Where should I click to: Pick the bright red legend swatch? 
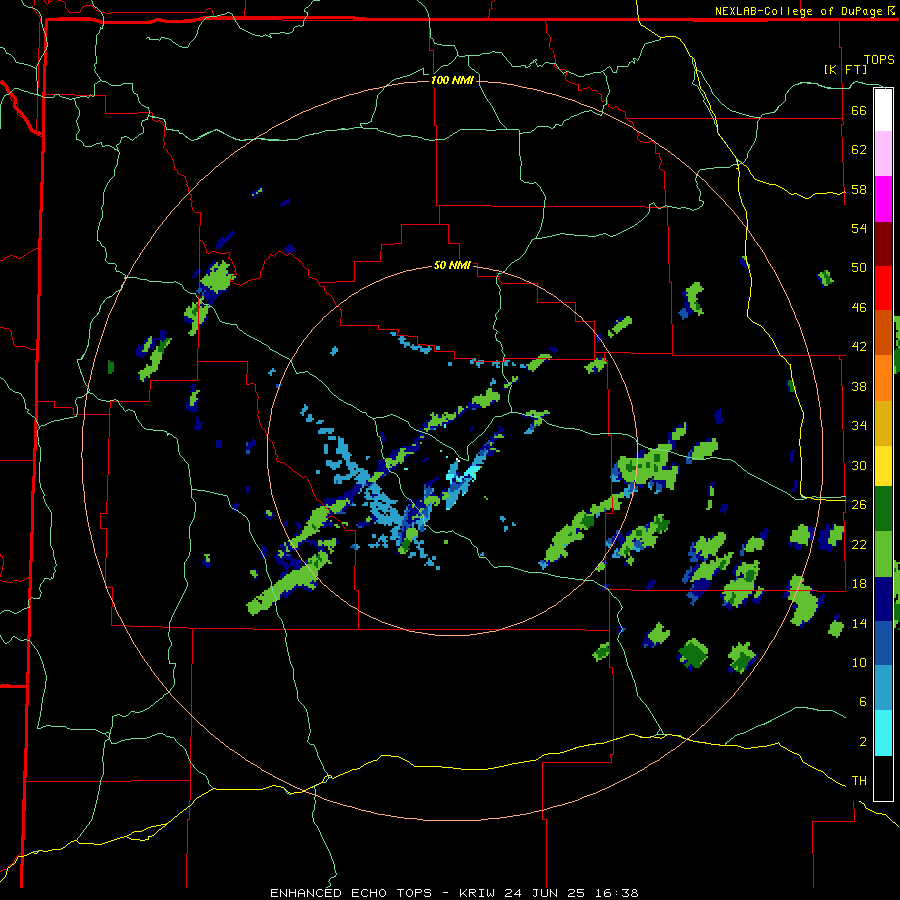(883, 288)
